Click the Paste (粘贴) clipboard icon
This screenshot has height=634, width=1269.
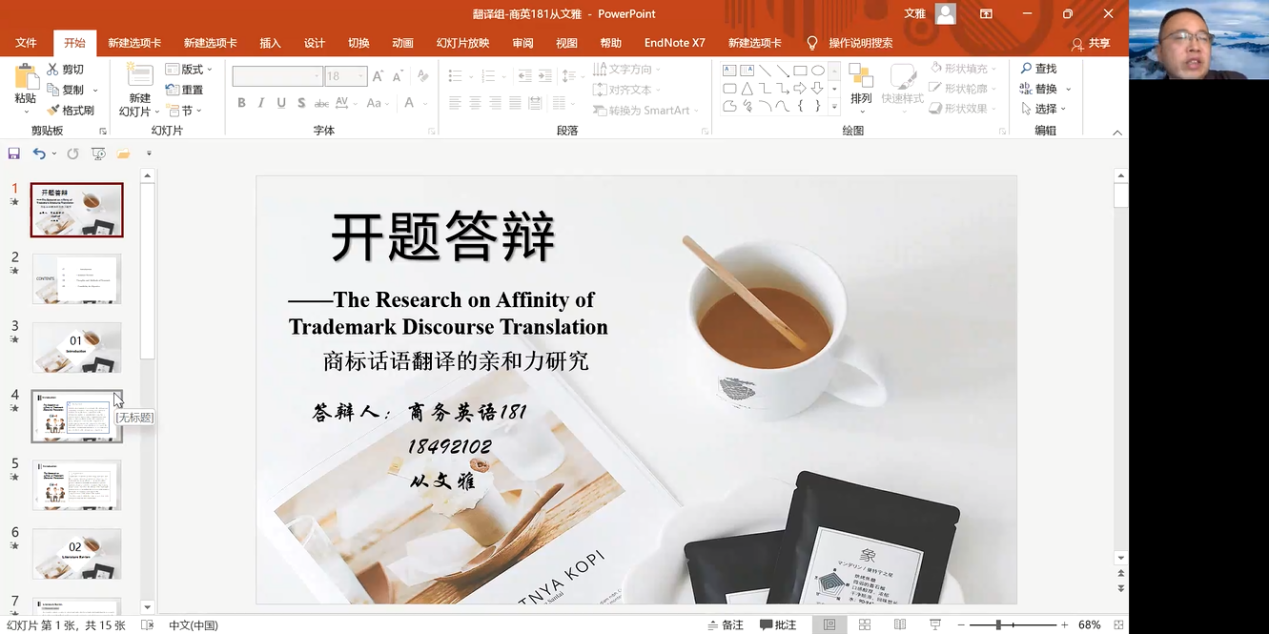(x=25, y=78)
